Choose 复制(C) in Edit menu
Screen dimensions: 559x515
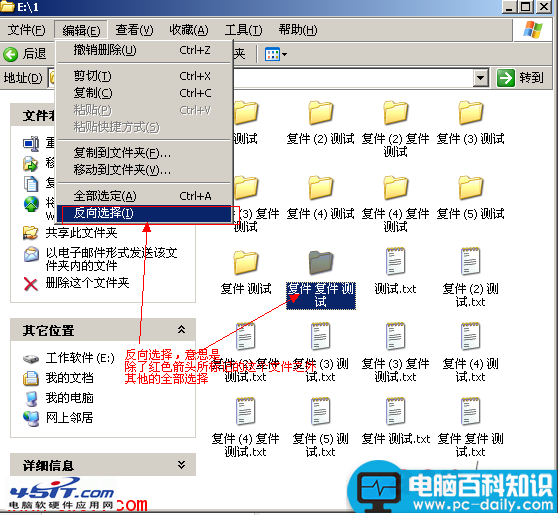tap(144, 93)
